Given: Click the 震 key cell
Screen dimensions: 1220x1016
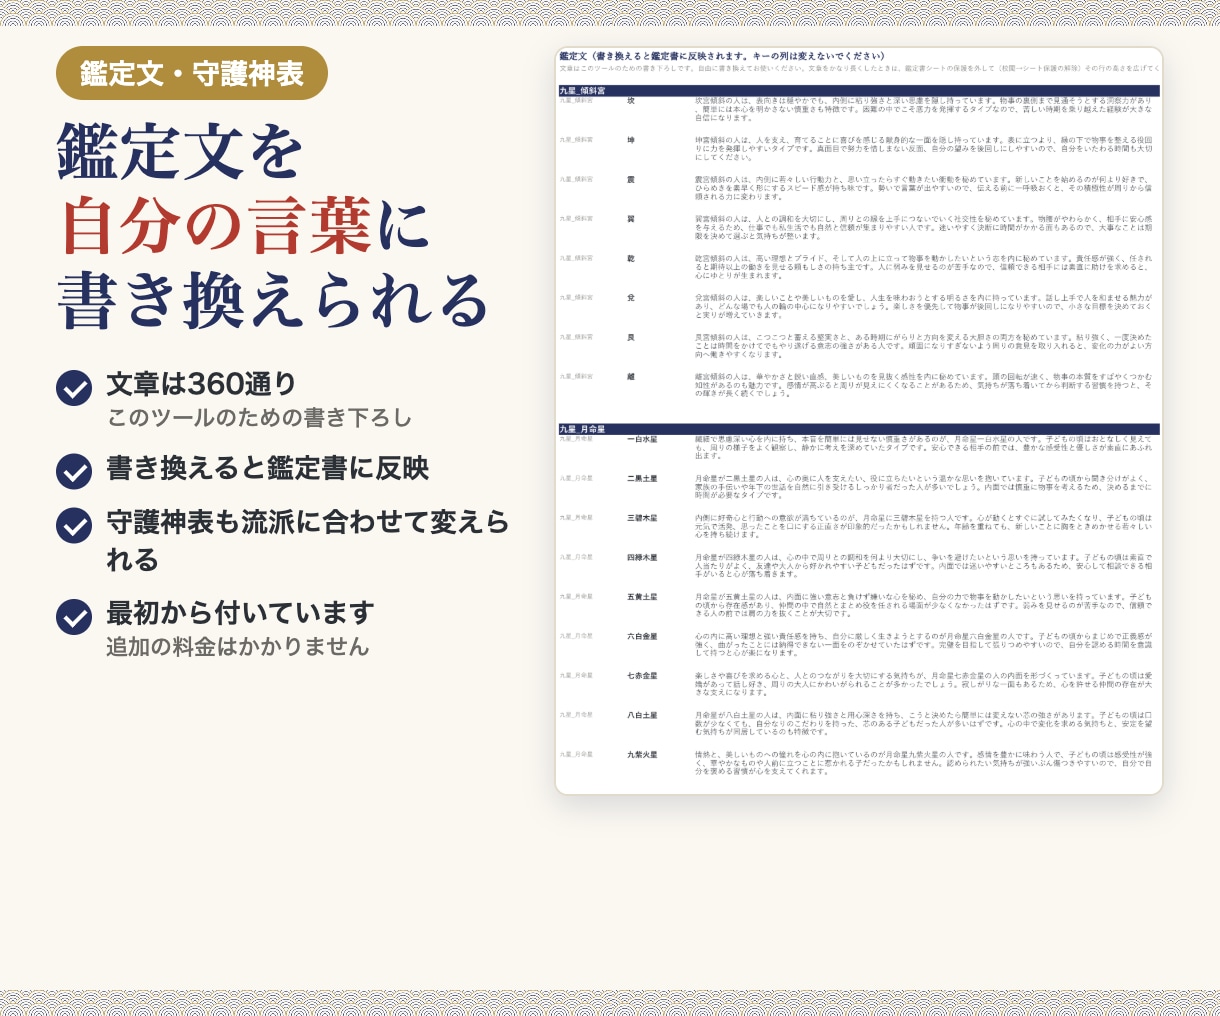Looking at the screenshot, I should point(631,179).
